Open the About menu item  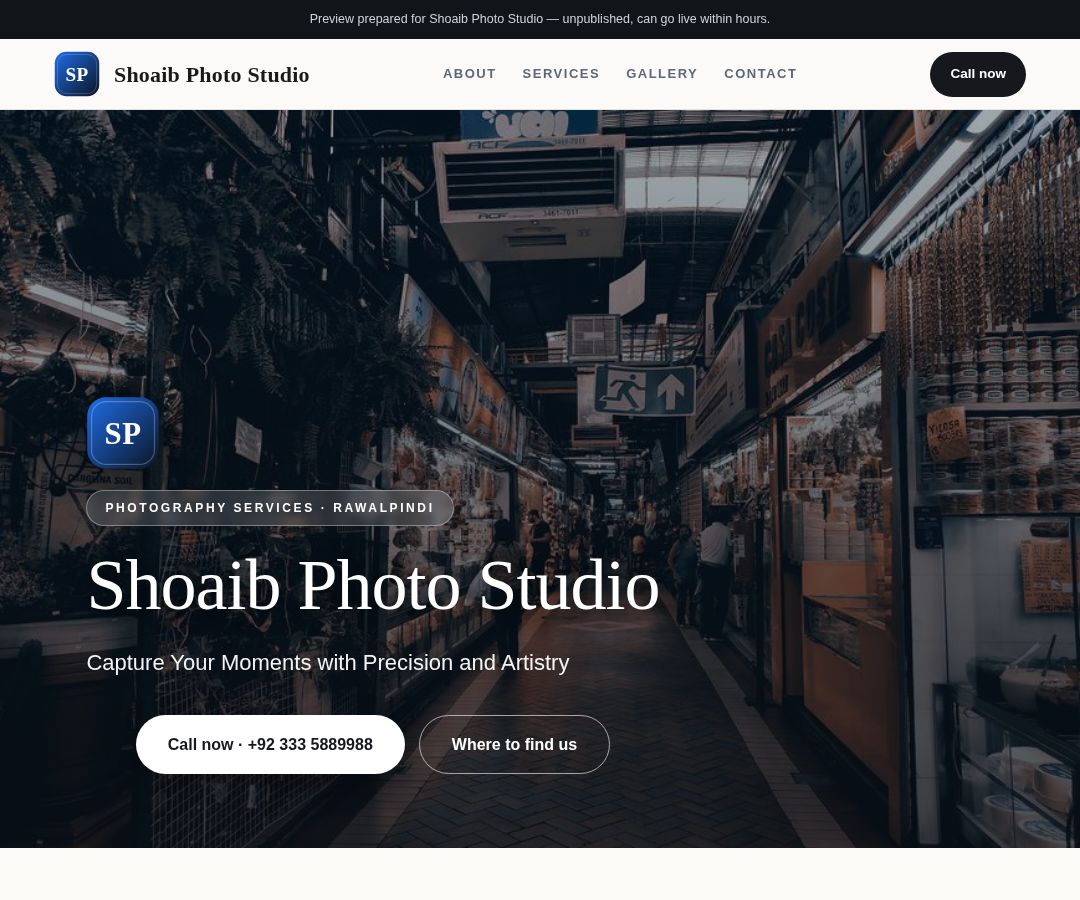click(469, 74)
